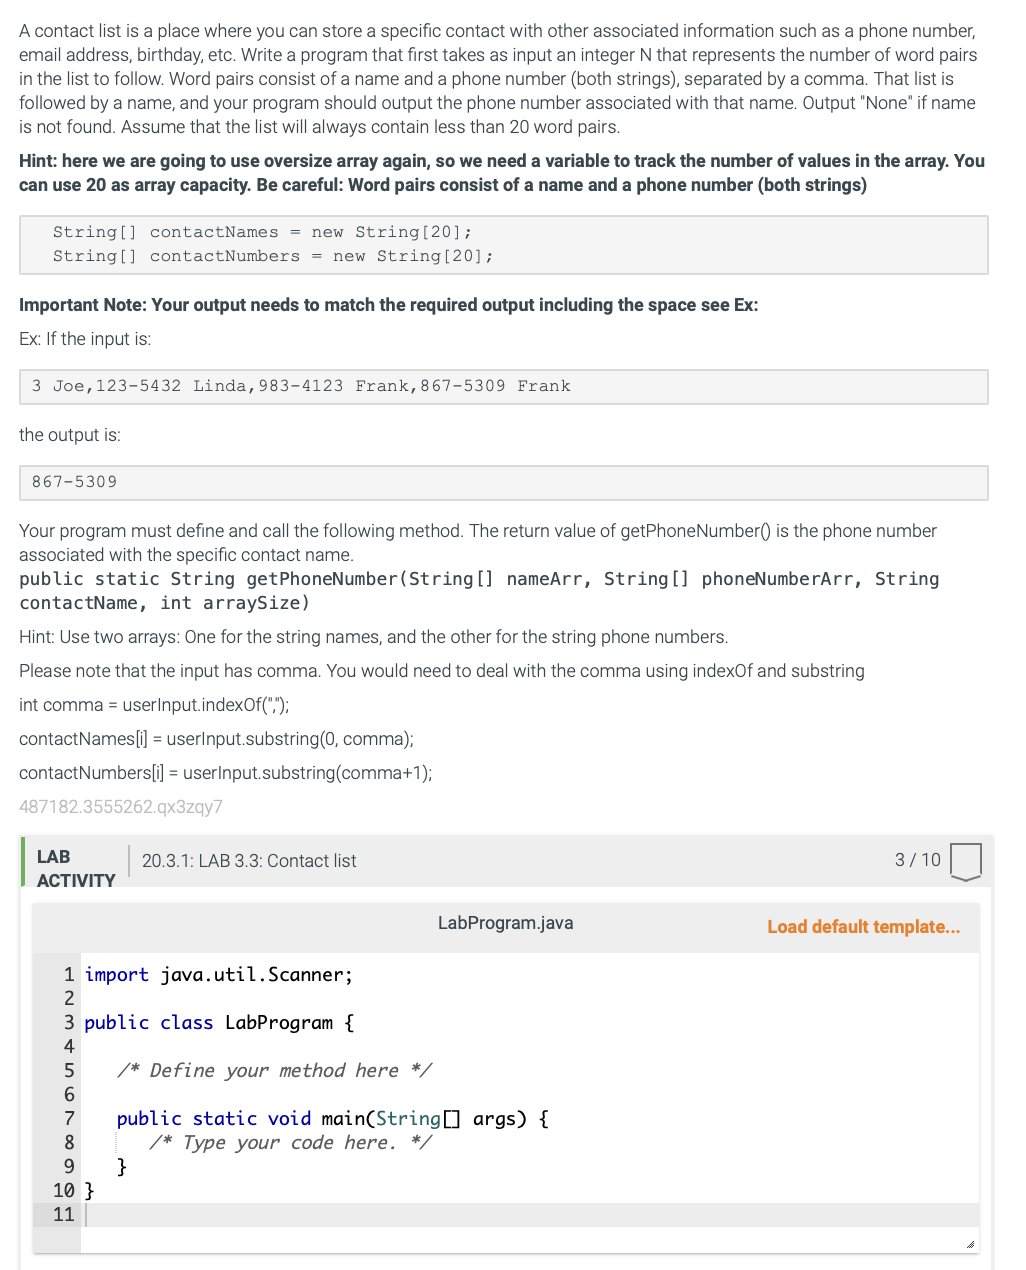
Task: Click the bookmark flag next to 3/10 score
Action: coord(966,860)
